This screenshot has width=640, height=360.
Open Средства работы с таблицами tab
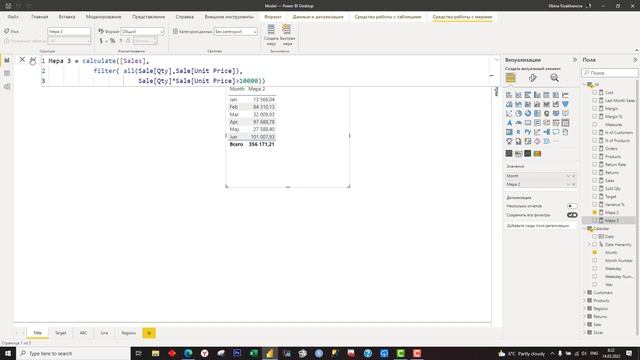[x=388, y=17]
